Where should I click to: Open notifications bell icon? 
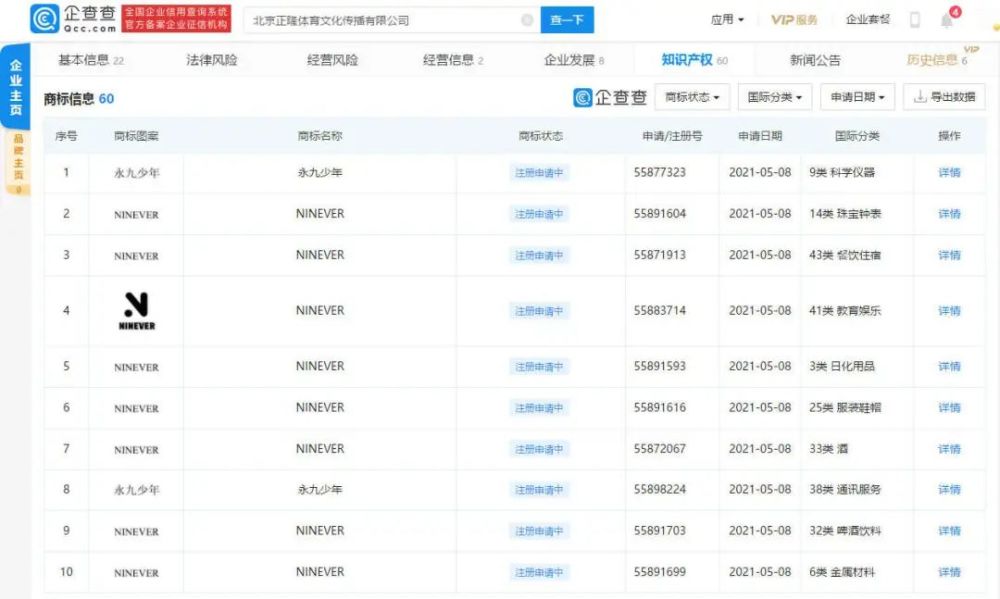click(x=946, y=20)
